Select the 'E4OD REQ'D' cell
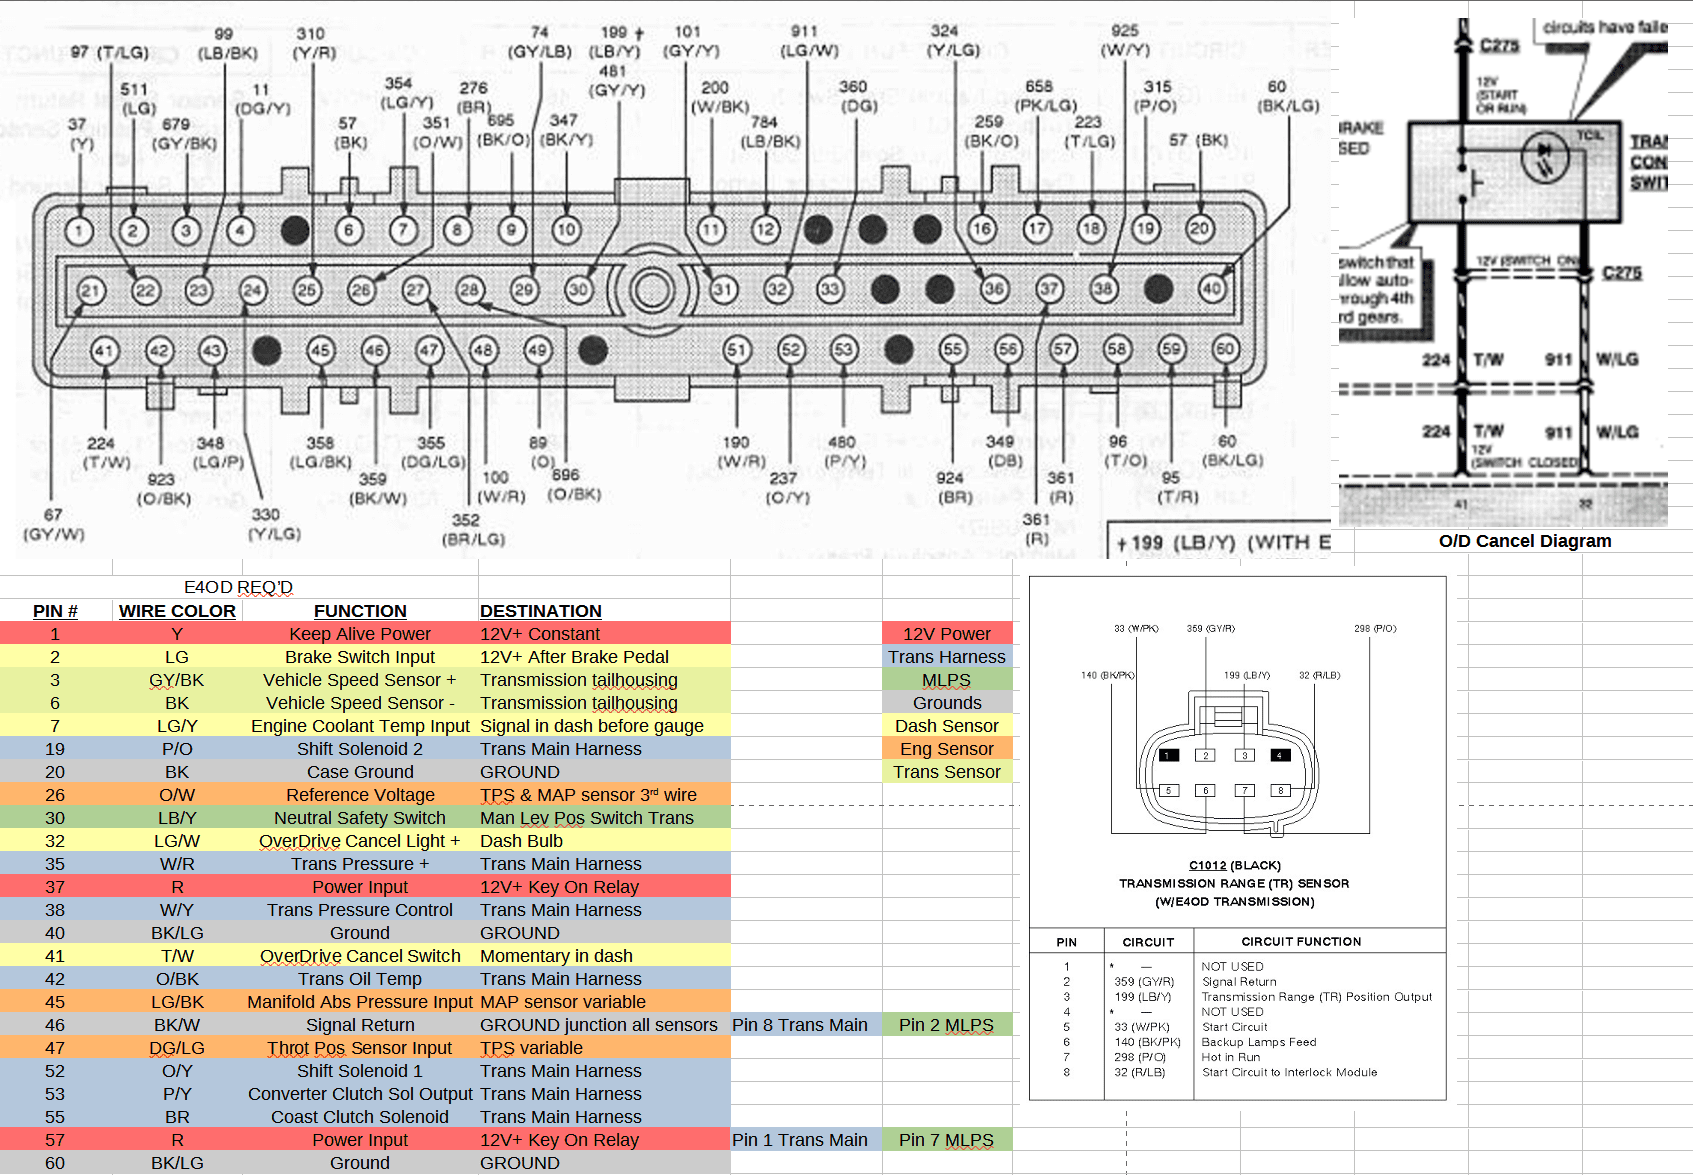This screenshot has width=1693, height=1175. (x=238, y=587)
